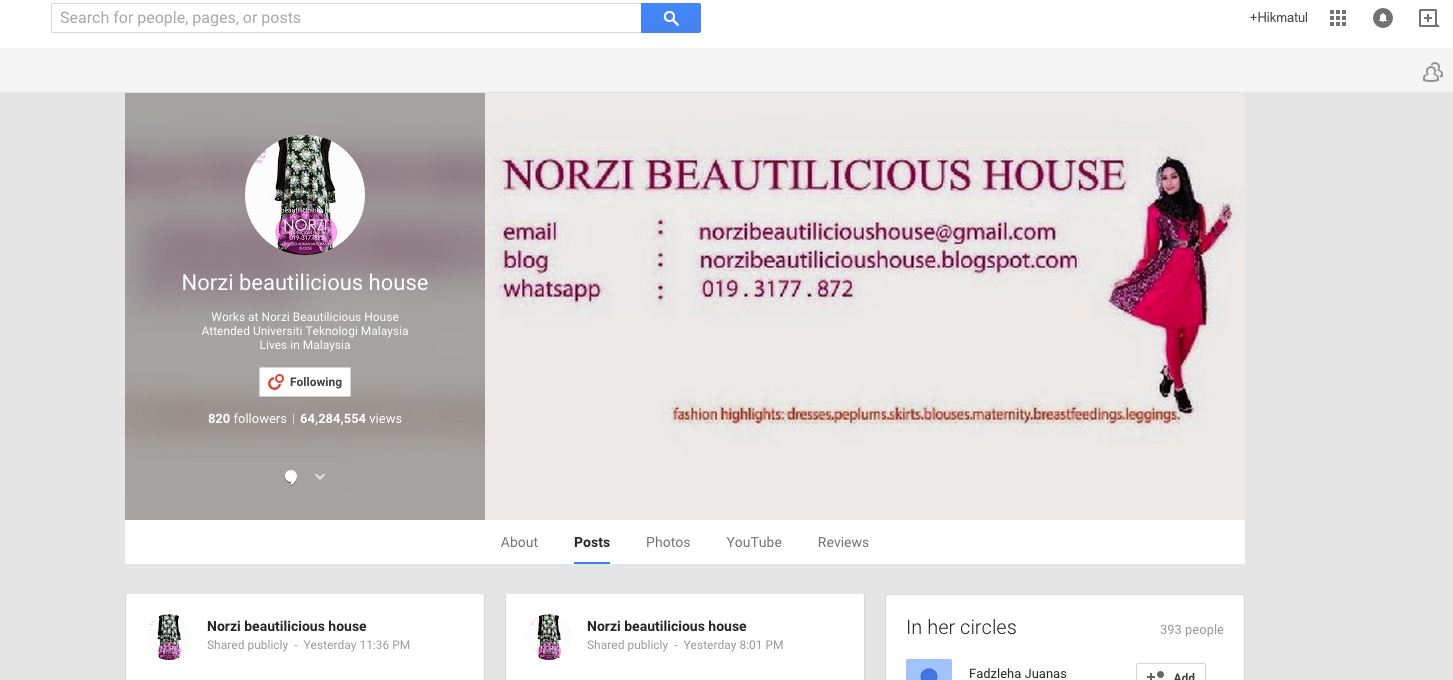Click the avatar on the 11:36 PM post

click(169, 636)
